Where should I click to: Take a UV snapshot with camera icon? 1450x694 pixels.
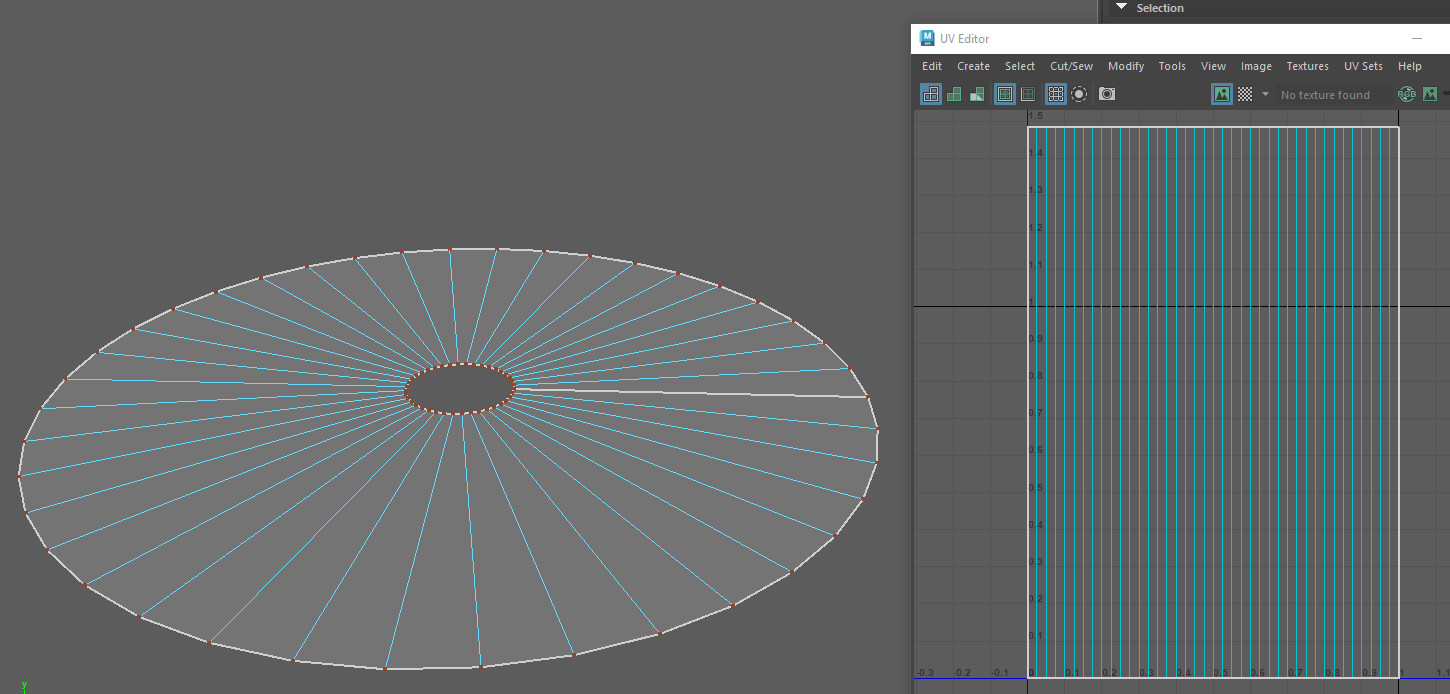[x=1107, y=94]
